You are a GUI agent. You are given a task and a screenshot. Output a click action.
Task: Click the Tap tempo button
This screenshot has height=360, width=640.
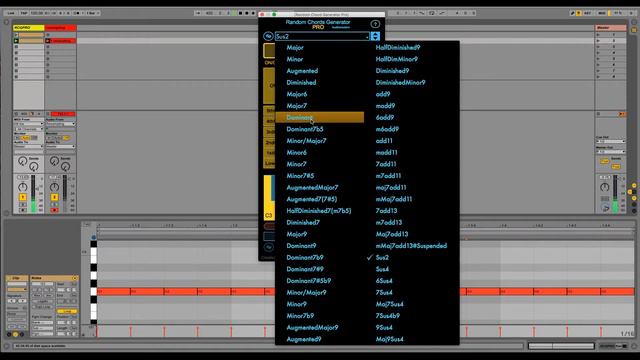24,13
